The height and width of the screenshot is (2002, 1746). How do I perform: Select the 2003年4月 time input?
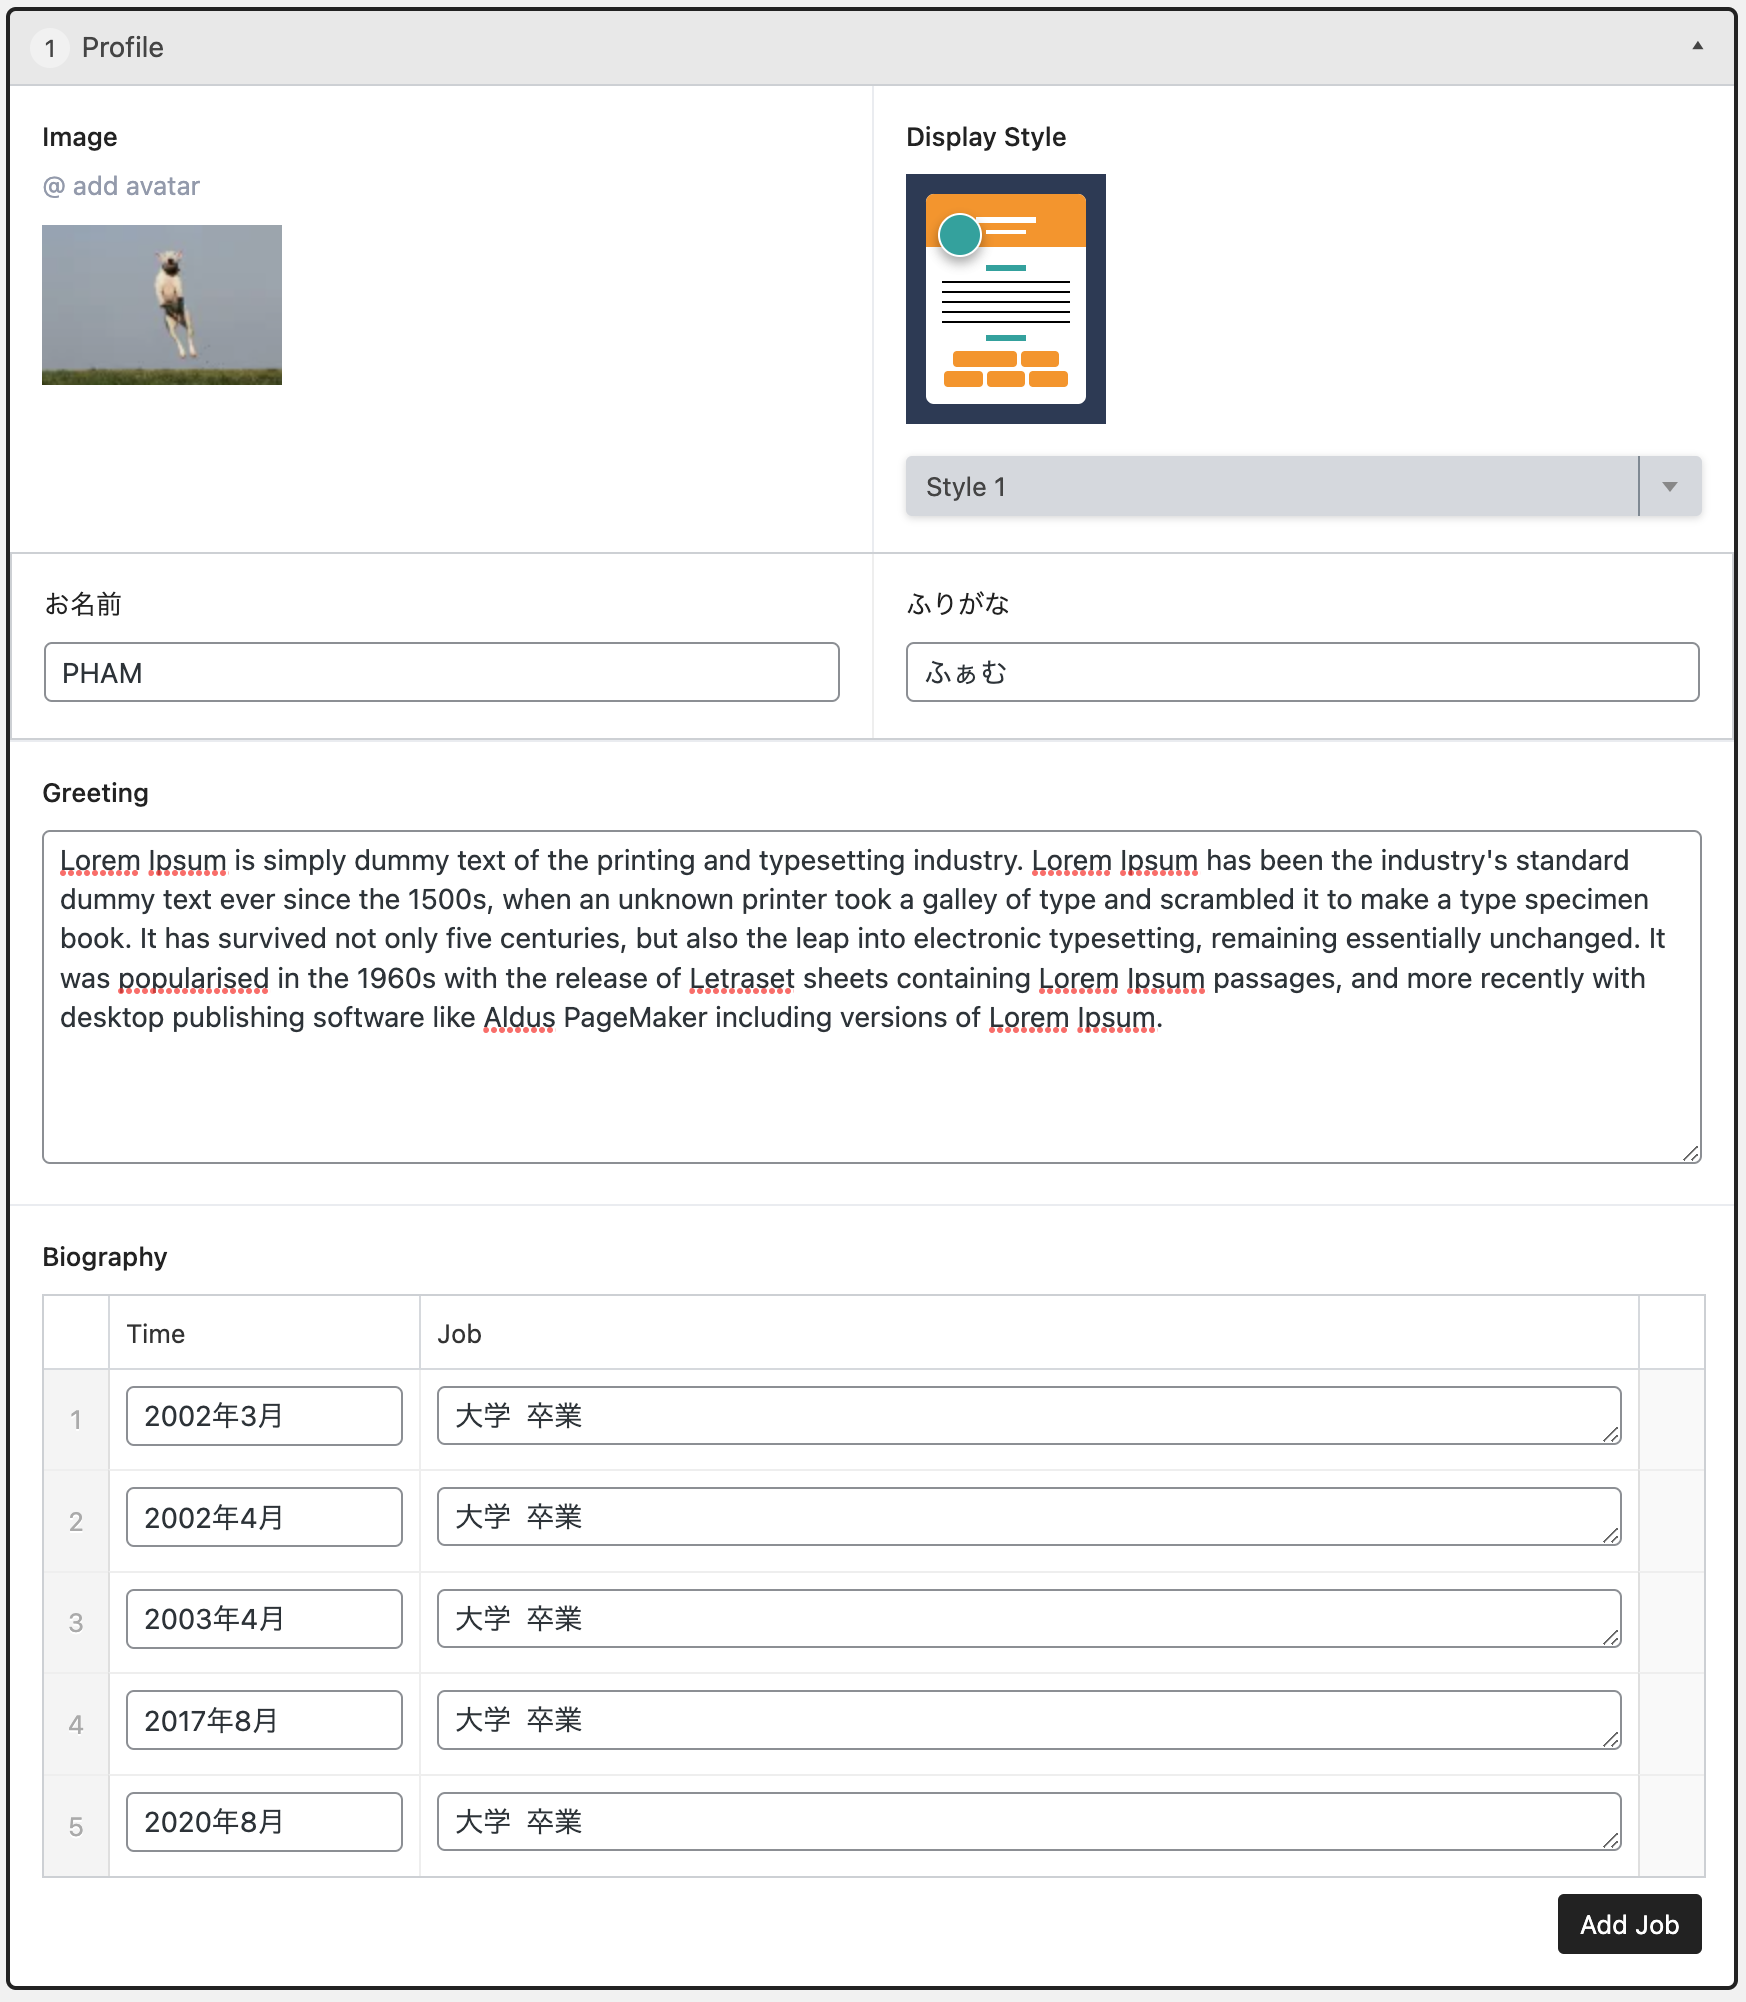point(264,1619)
